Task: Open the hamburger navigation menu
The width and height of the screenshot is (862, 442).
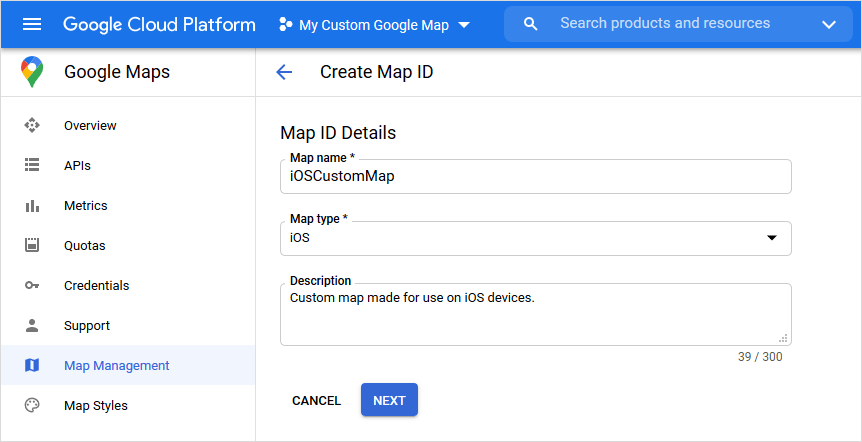Action: 32,24
